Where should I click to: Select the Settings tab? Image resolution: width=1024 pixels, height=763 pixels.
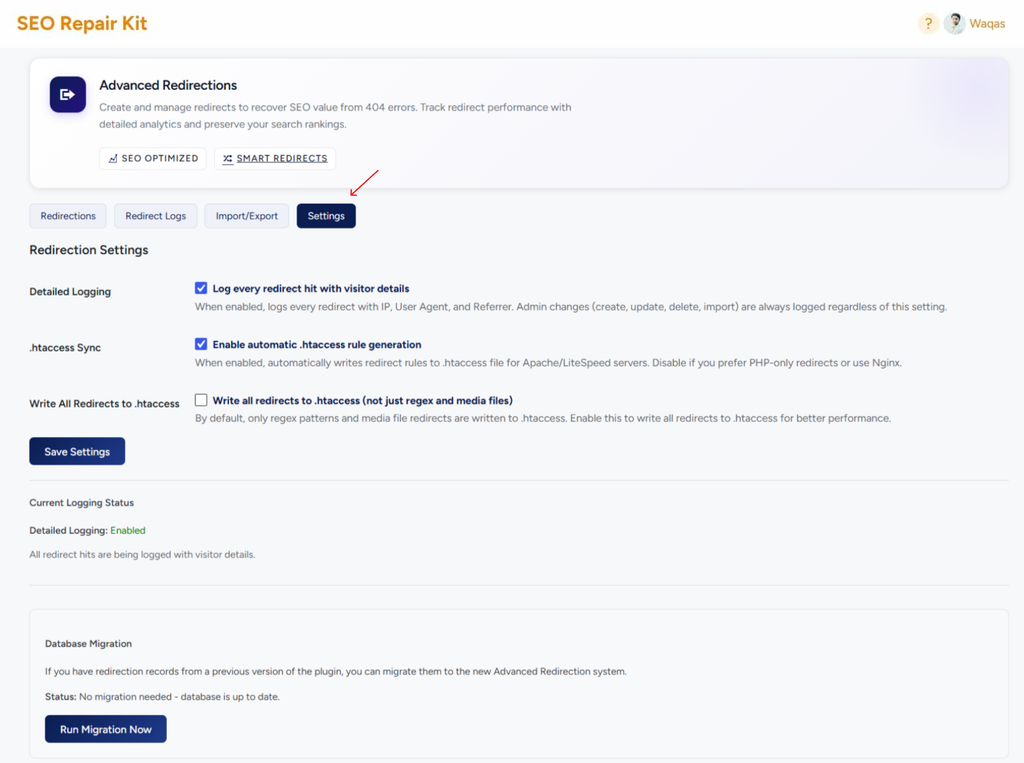[x=326, y=216]
